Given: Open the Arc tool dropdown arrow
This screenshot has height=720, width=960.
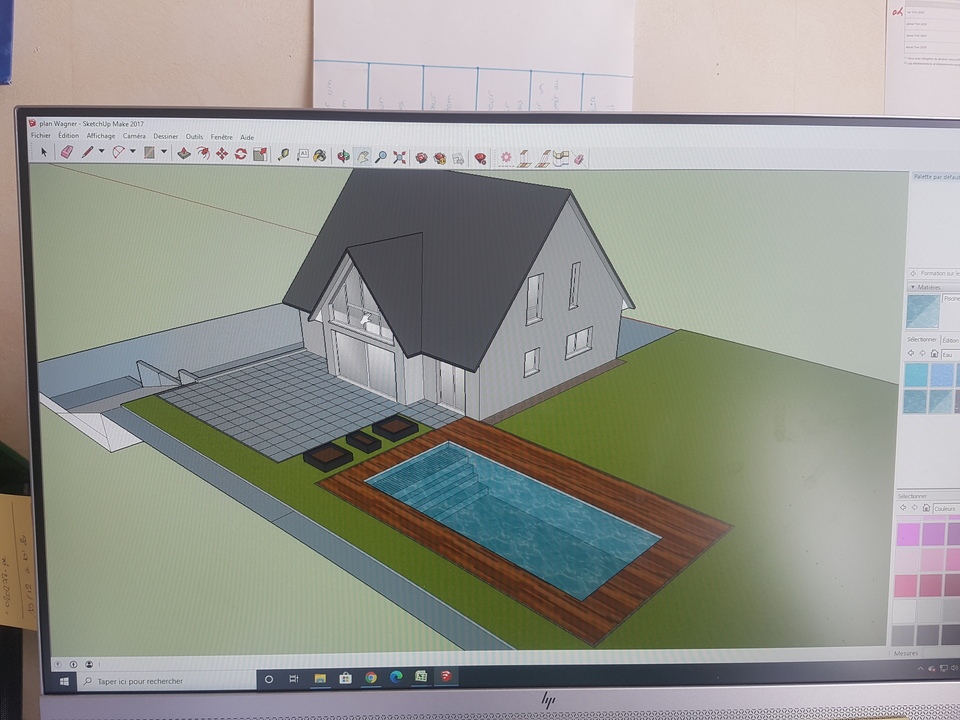Looking at the screenshot, I should (x=132, y=152).
